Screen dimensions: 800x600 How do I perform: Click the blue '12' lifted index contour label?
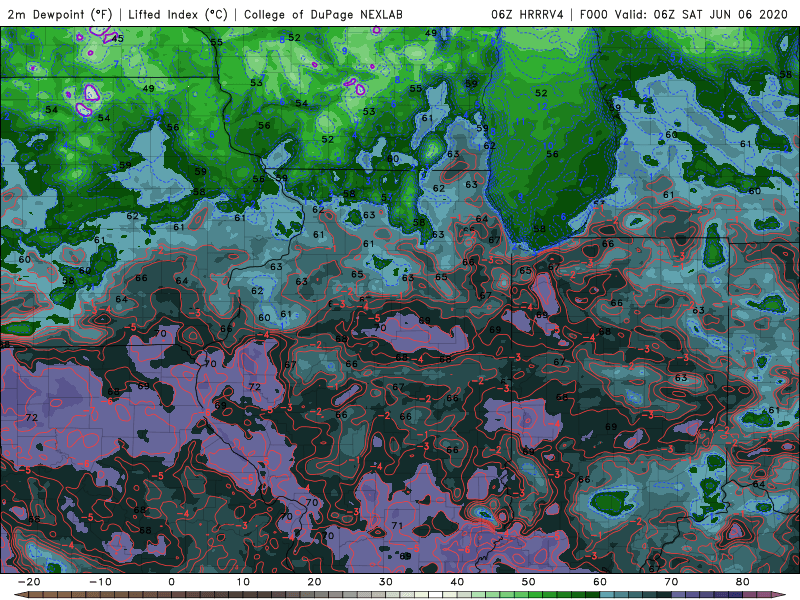[542, 107]
